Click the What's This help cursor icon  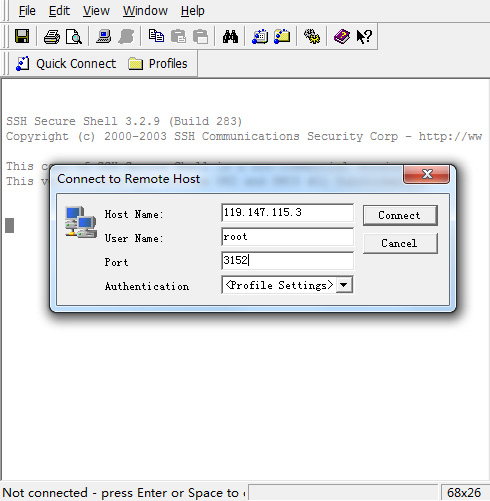click(364, 36)
